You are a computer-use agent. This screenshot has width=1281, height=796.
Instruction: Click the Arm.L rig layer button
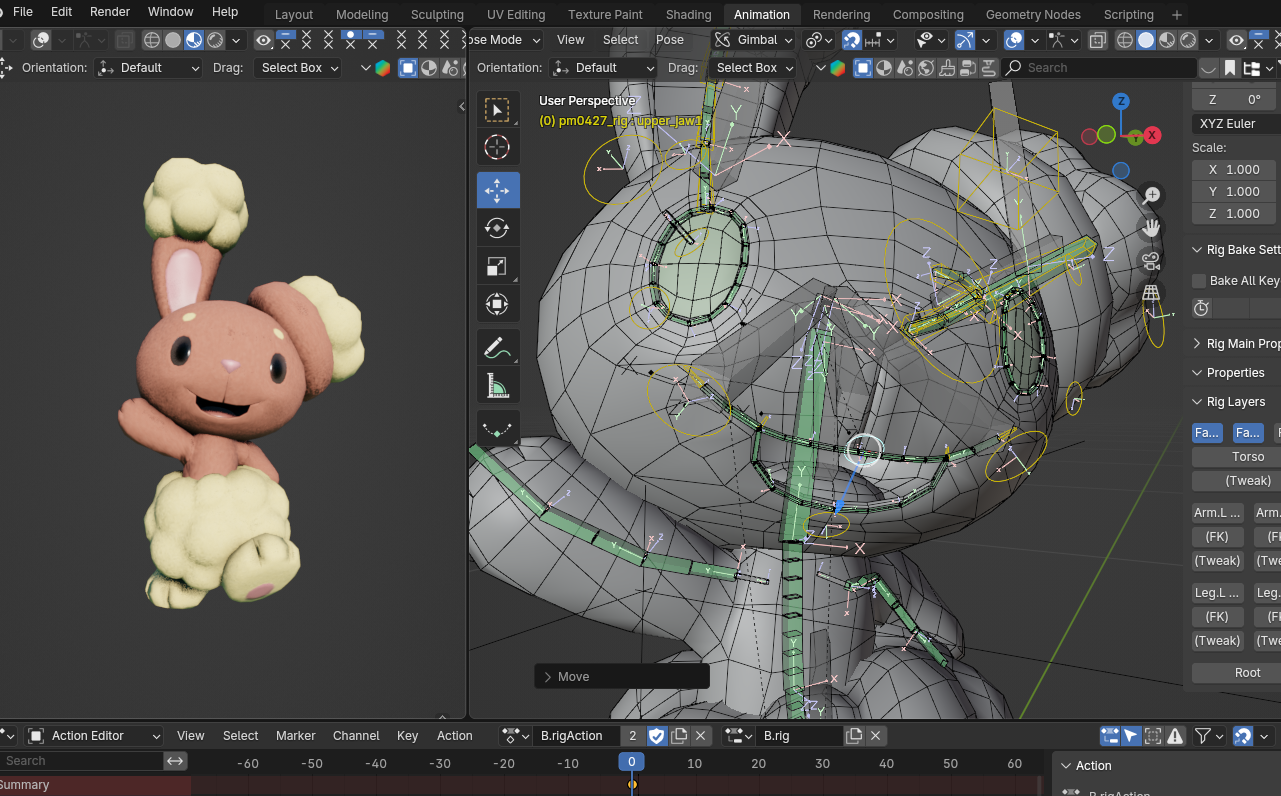[x=1217, y=513]
